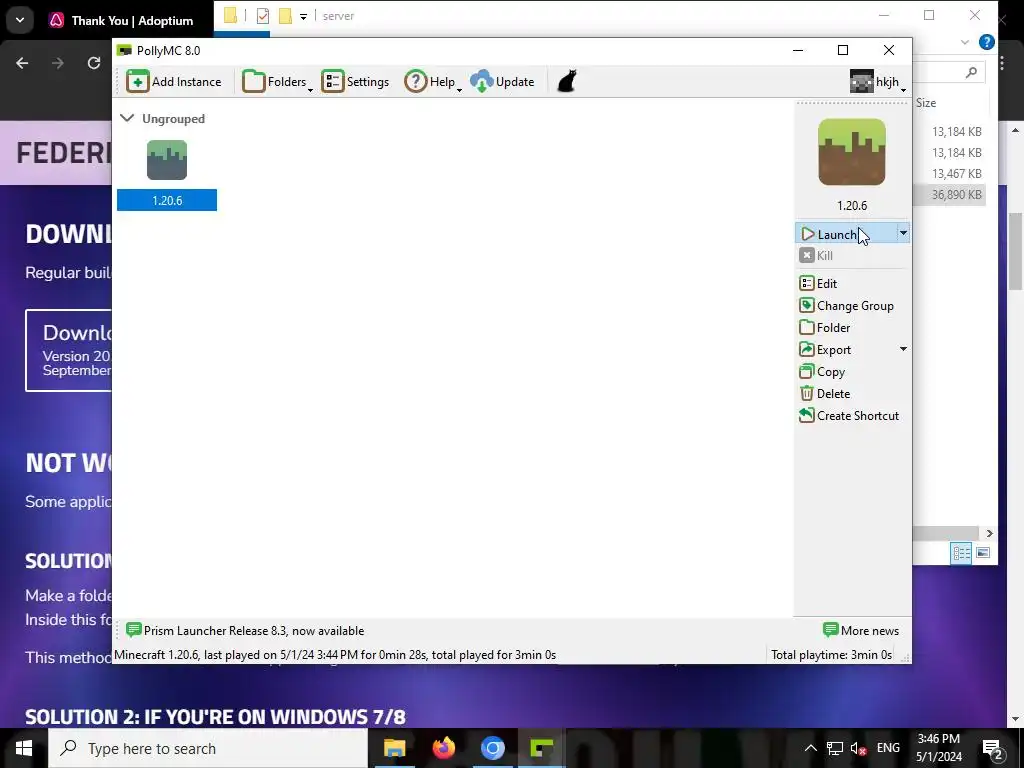Copy the selected instance
This screenshot has height=768, width=1024.
pyautogui.click(x=822, y=372)
